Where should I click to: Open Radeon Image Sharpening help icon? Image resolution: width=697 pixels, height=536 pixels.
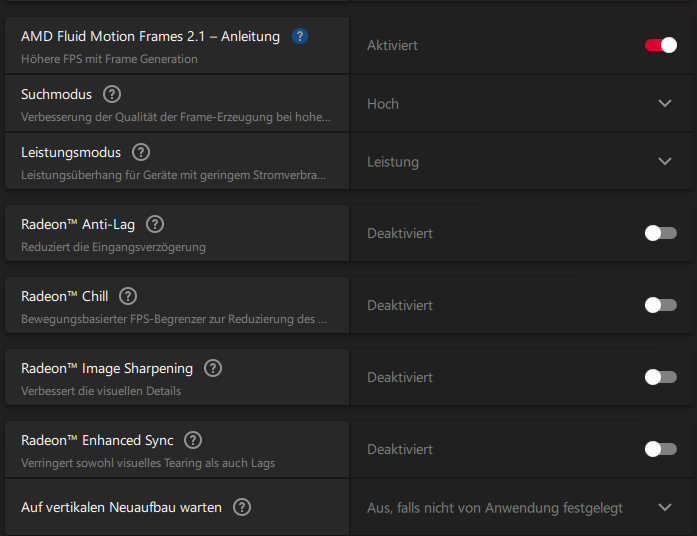click(x=213, y=368)
